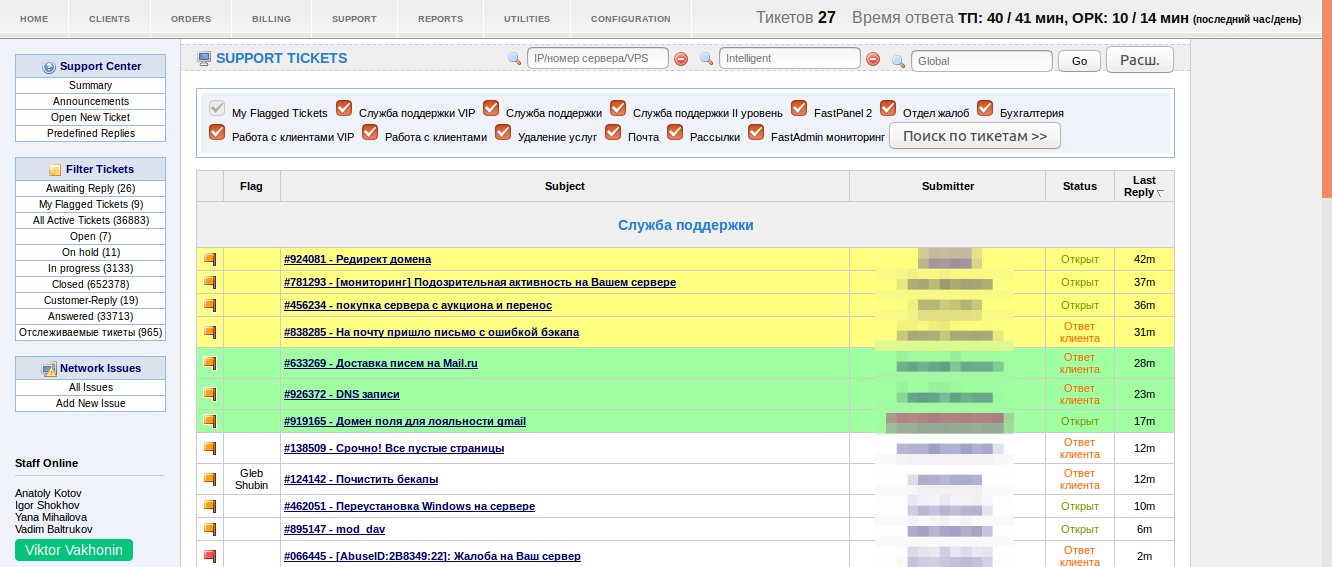Image resolution: width=1332 pixels, height=567 pixels.
Task: Open the Clients menu
Action: point(109,19)
